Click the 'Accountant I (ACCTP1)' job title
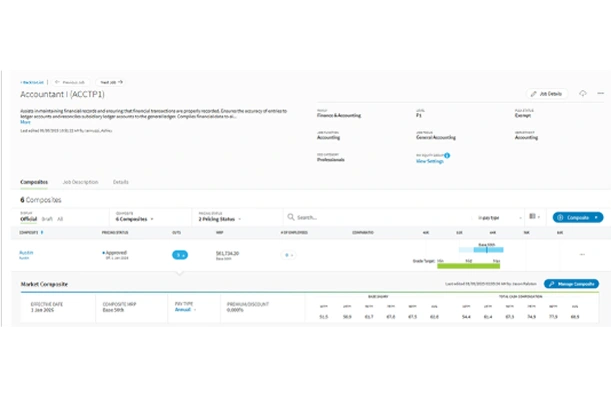This screenshot has width=612, height=397. tap(62, 94)
